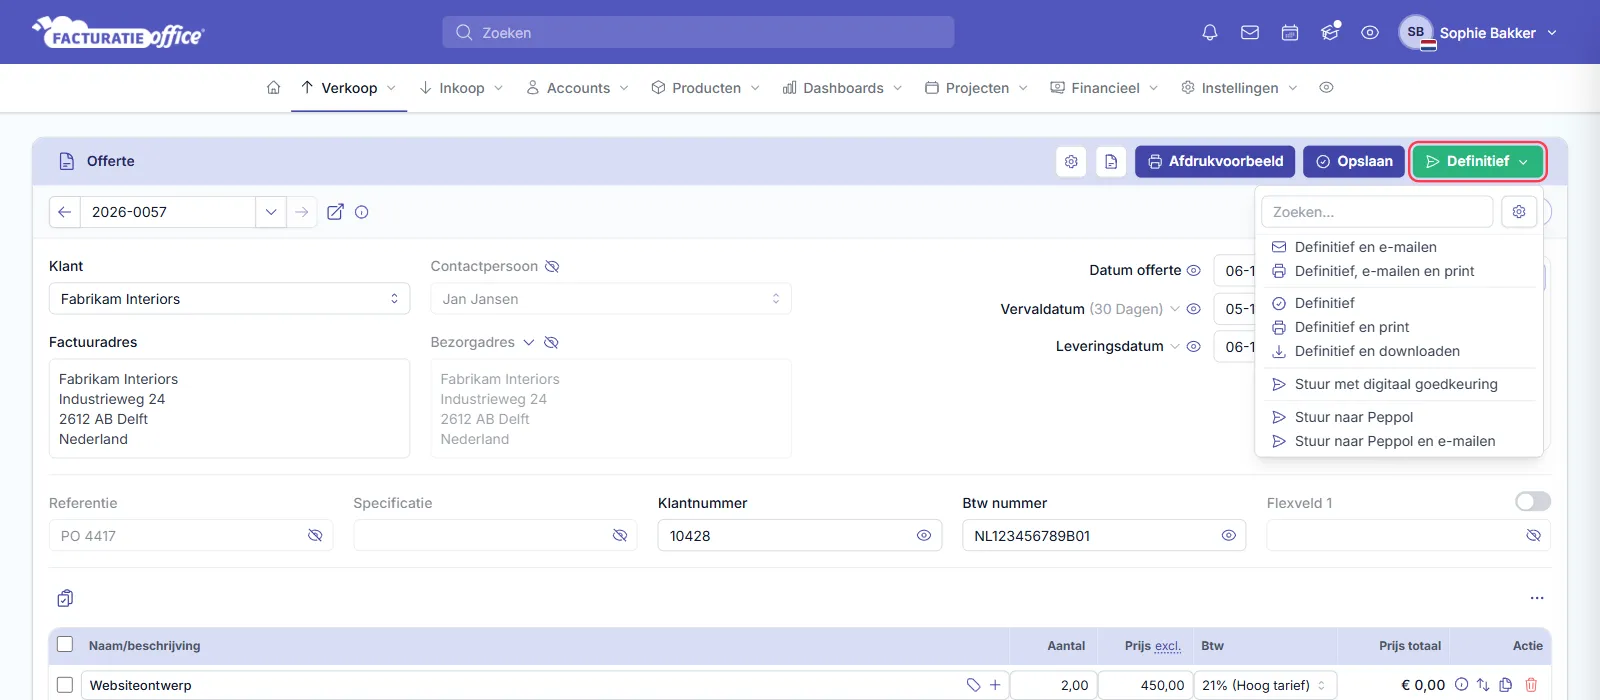Open the notifications bell icon
1600x700 pixels.
click(x=1210, y=33)
